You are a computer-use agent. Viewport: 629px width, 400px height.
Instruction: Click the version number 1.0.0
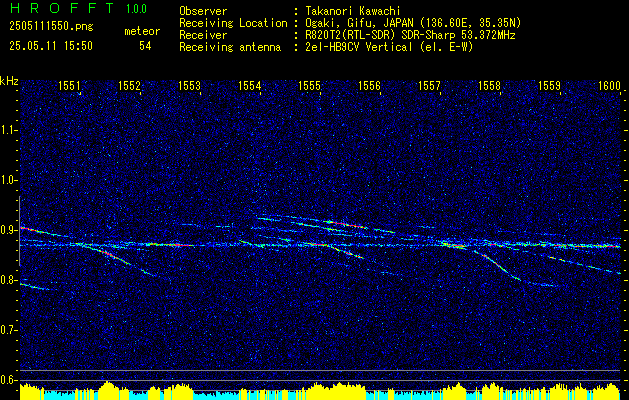(x=136, y=9)
